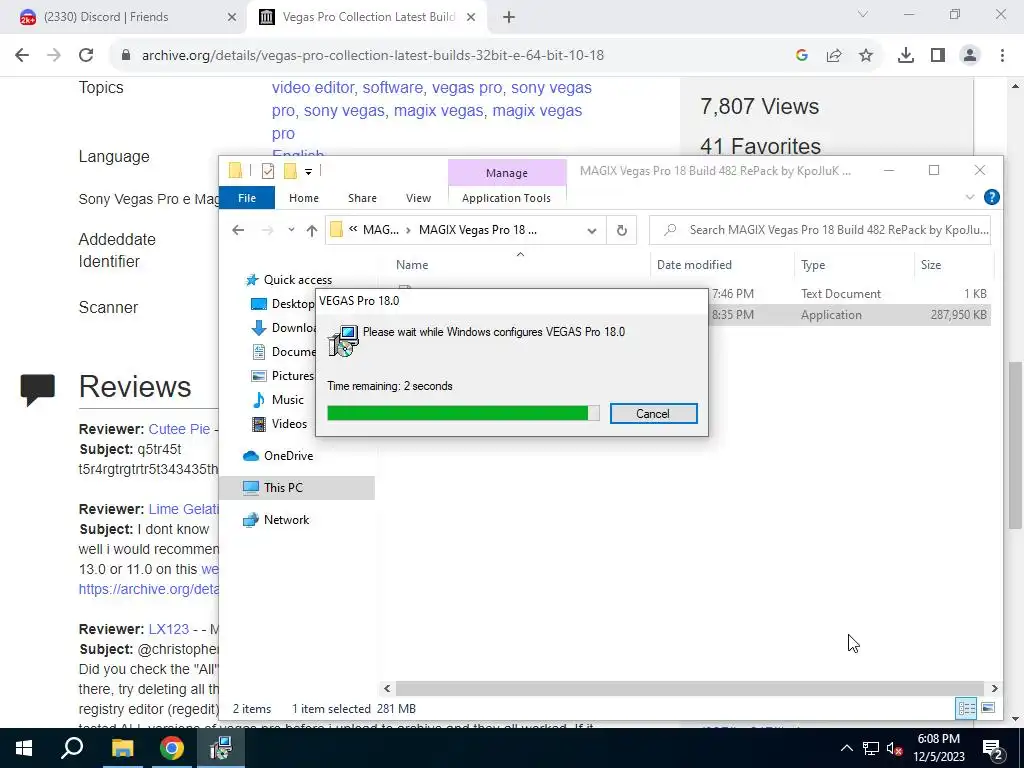Go up one folder level in Explorer

point(312,230)
